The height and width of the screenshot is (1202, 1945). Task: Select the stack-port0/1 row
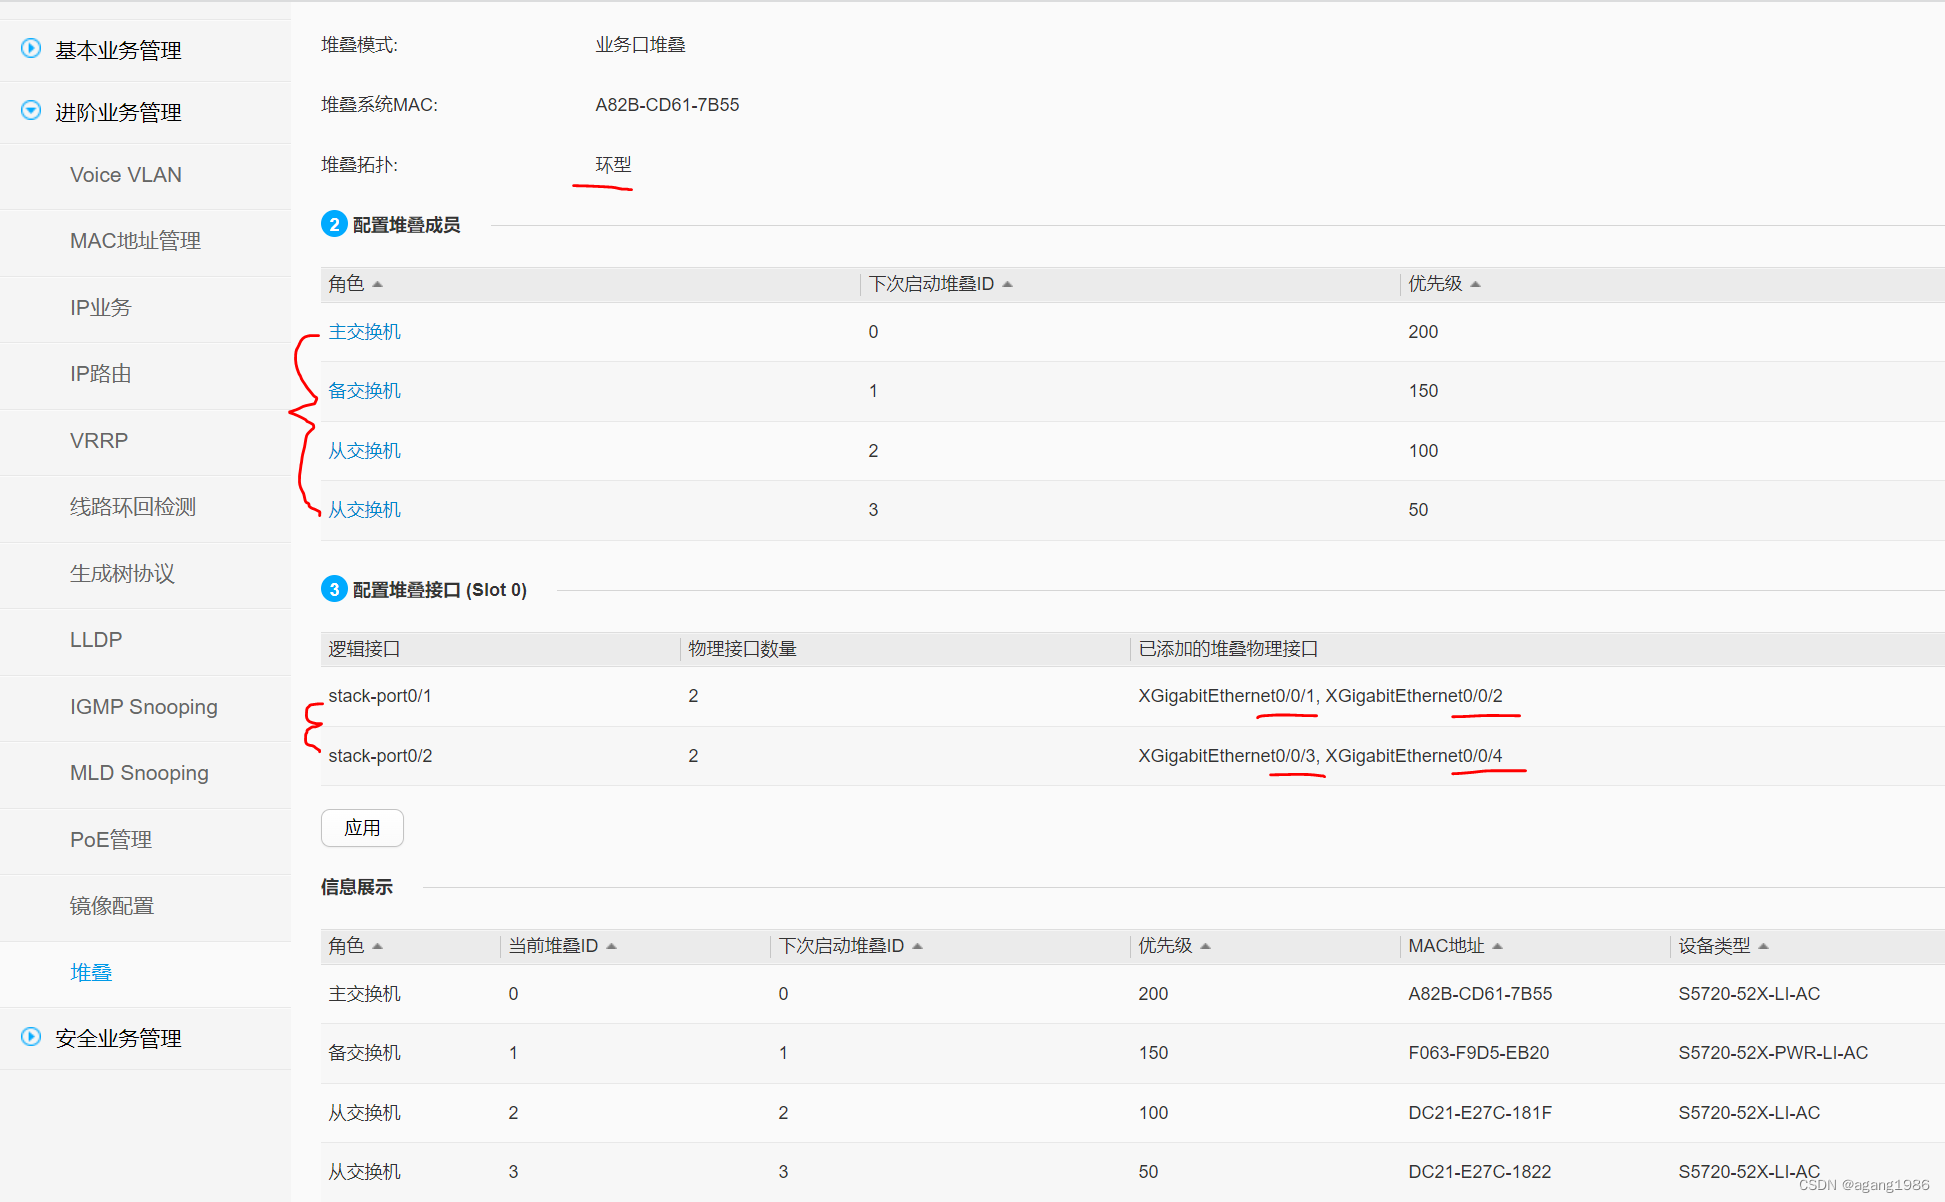tap(1133, 696)
